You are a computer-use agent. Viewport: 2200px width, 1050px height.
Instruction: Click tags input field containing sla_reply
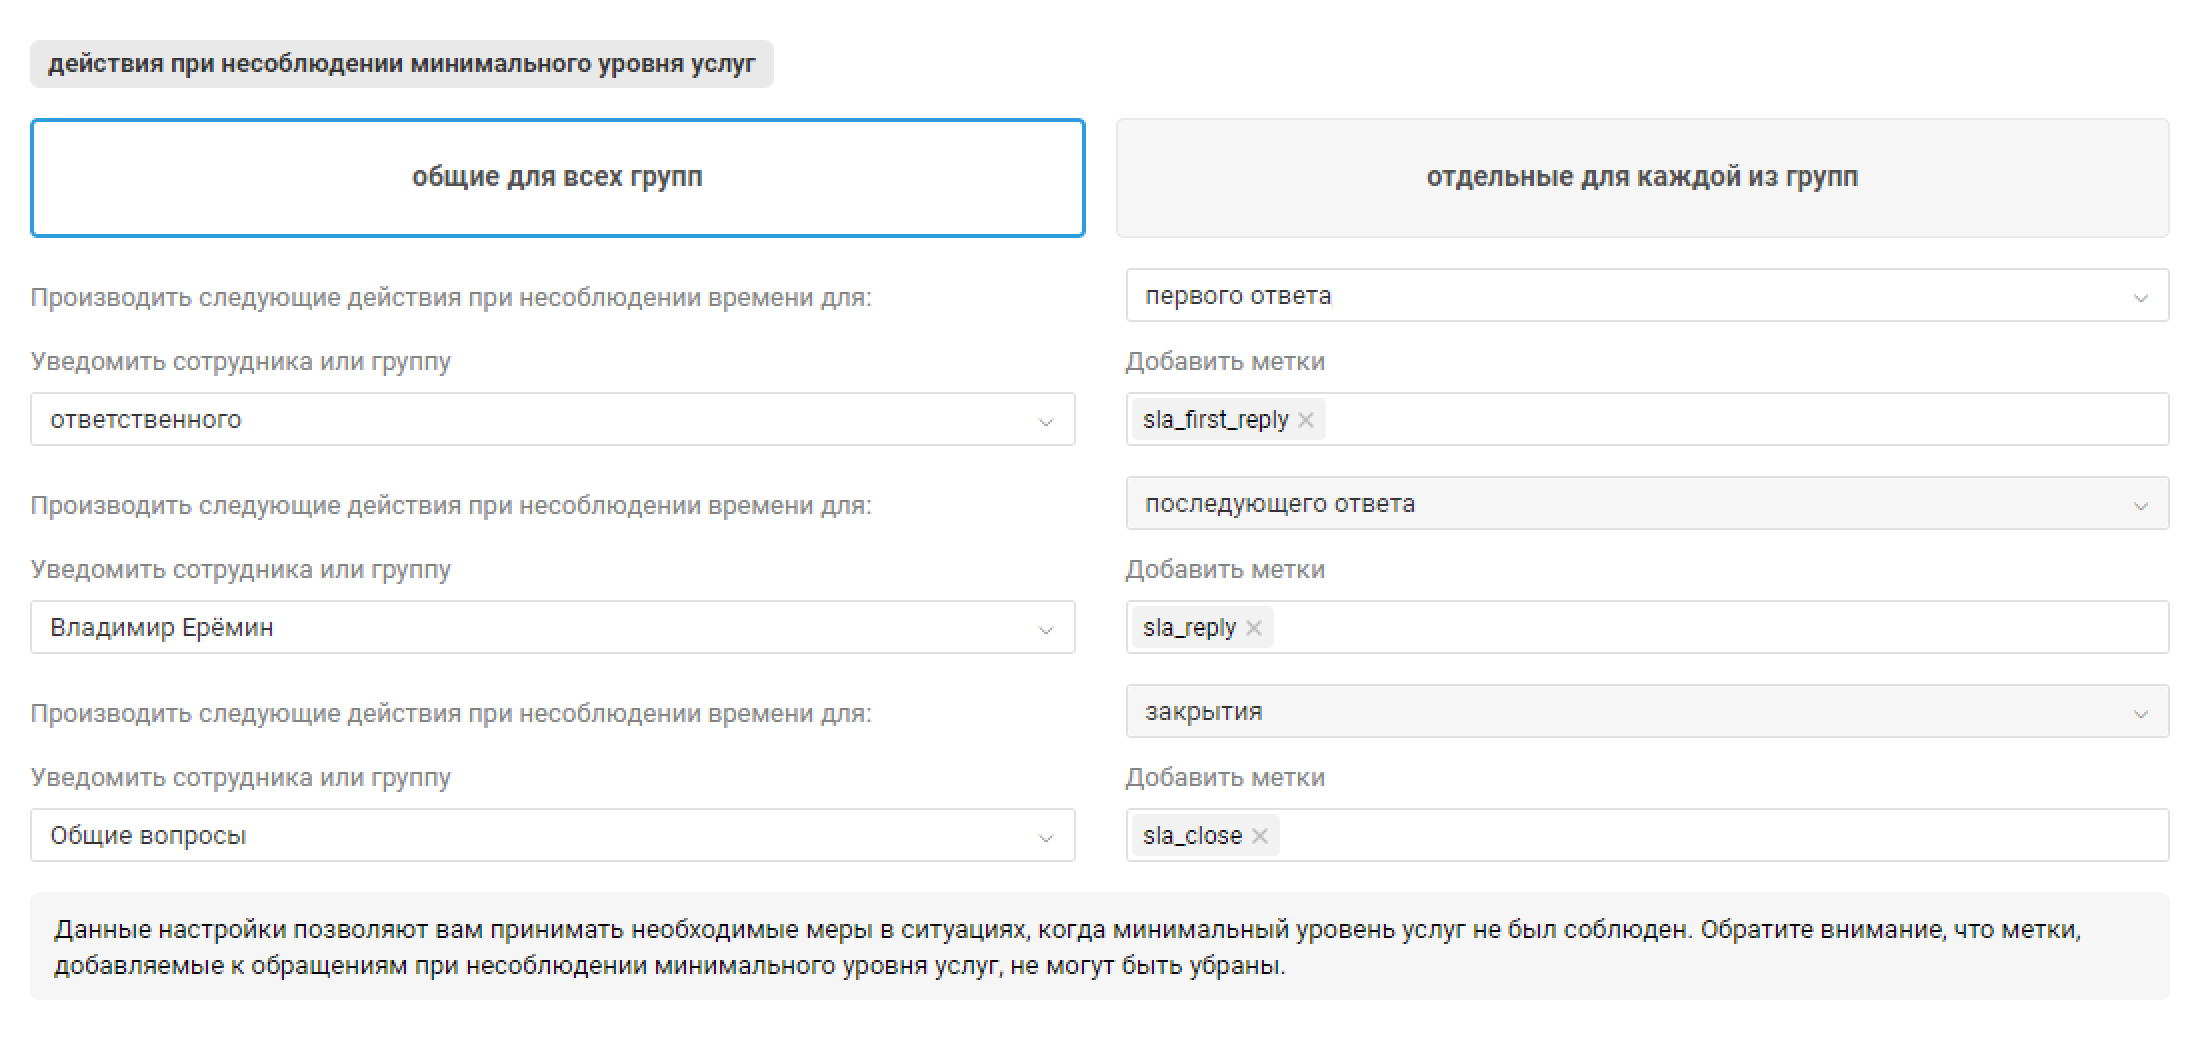(1720, 628)
